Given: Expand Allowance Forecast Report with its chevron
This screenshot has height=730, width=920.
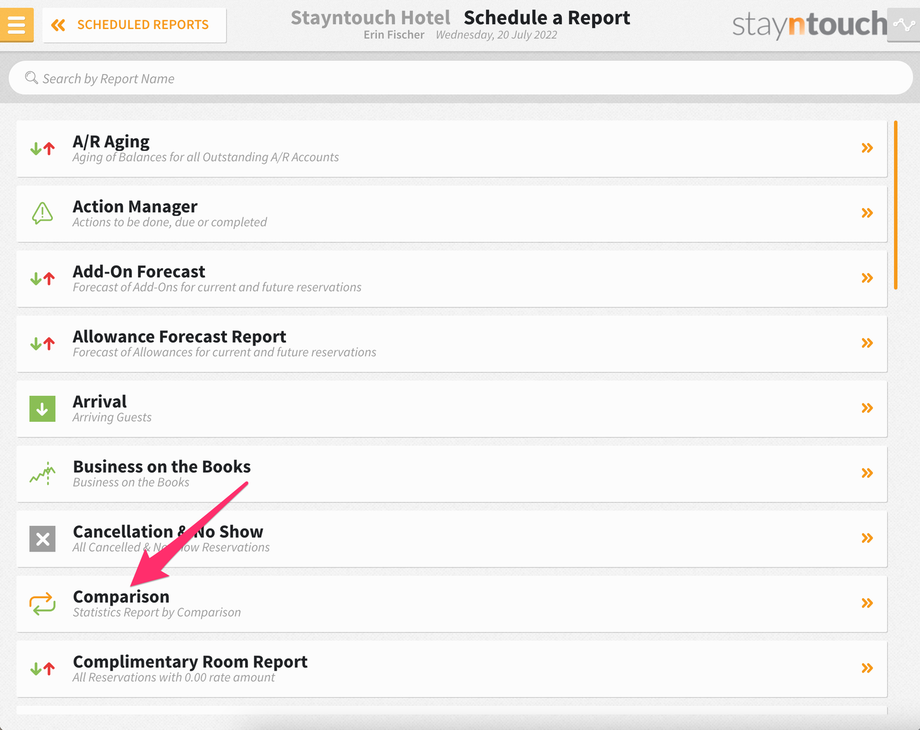Looking at the screenshot, I should [x=867, y=343].
